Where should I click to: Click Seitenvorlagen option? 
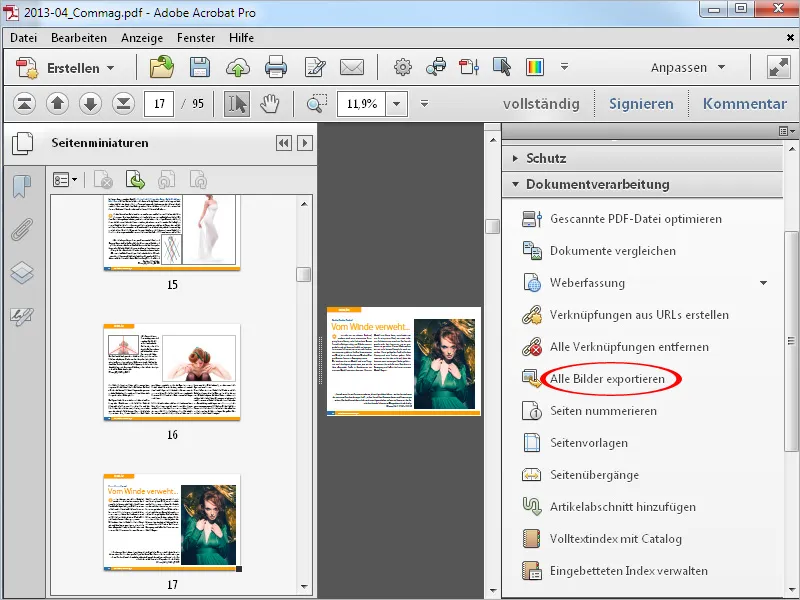click(589, 443)
